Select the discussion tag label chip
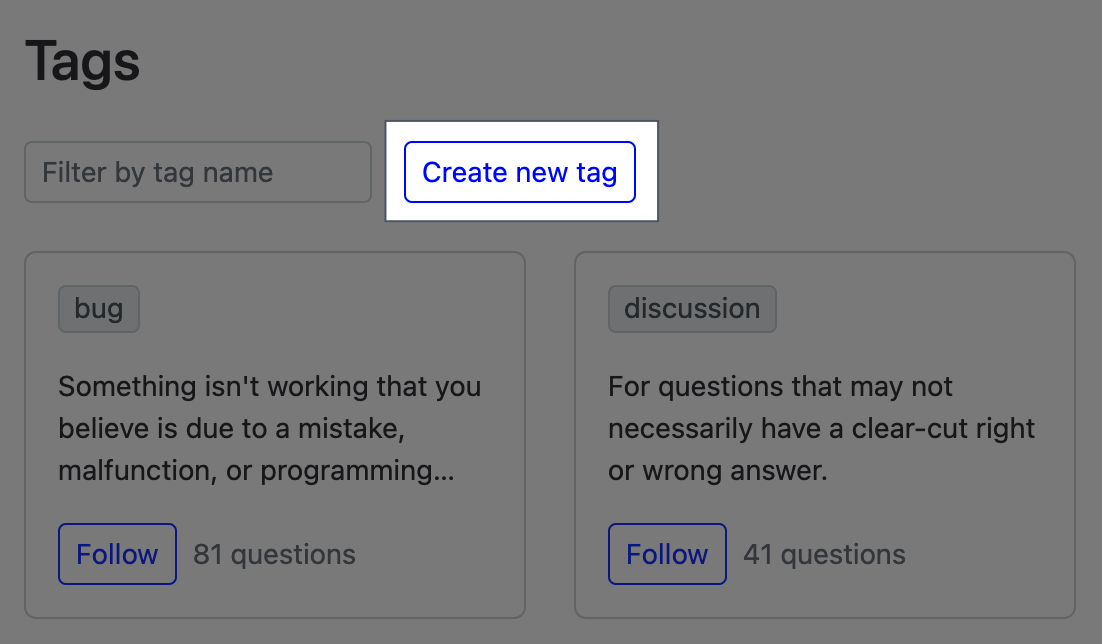 click(691, 309)
